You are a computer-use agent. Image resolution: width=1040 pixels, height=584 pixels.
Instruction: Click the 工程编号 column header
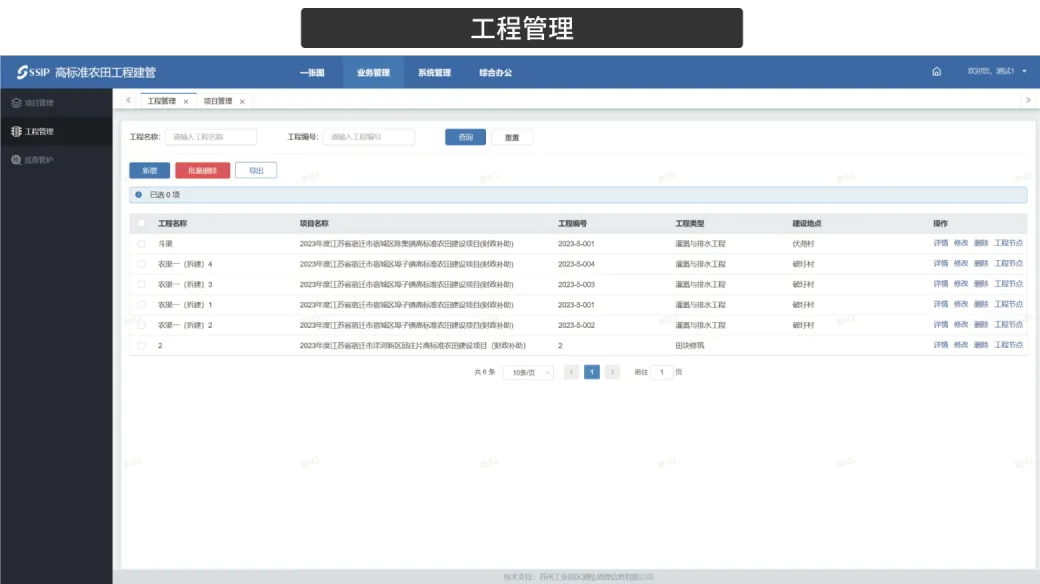[572, 224]
